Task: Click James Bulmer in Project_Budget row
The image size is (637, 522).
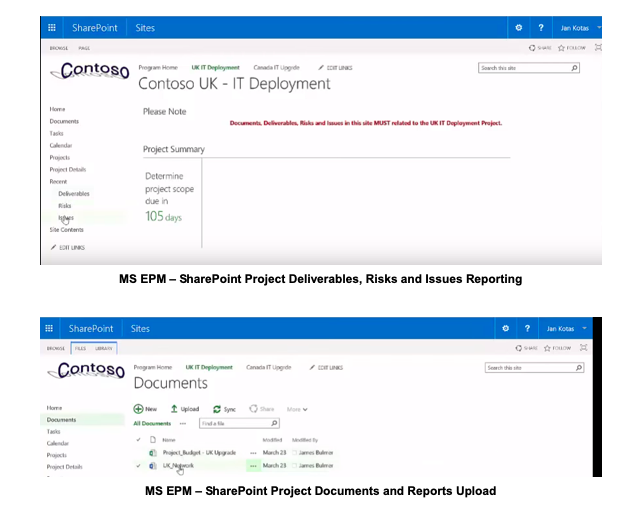Action: point(316,453)
